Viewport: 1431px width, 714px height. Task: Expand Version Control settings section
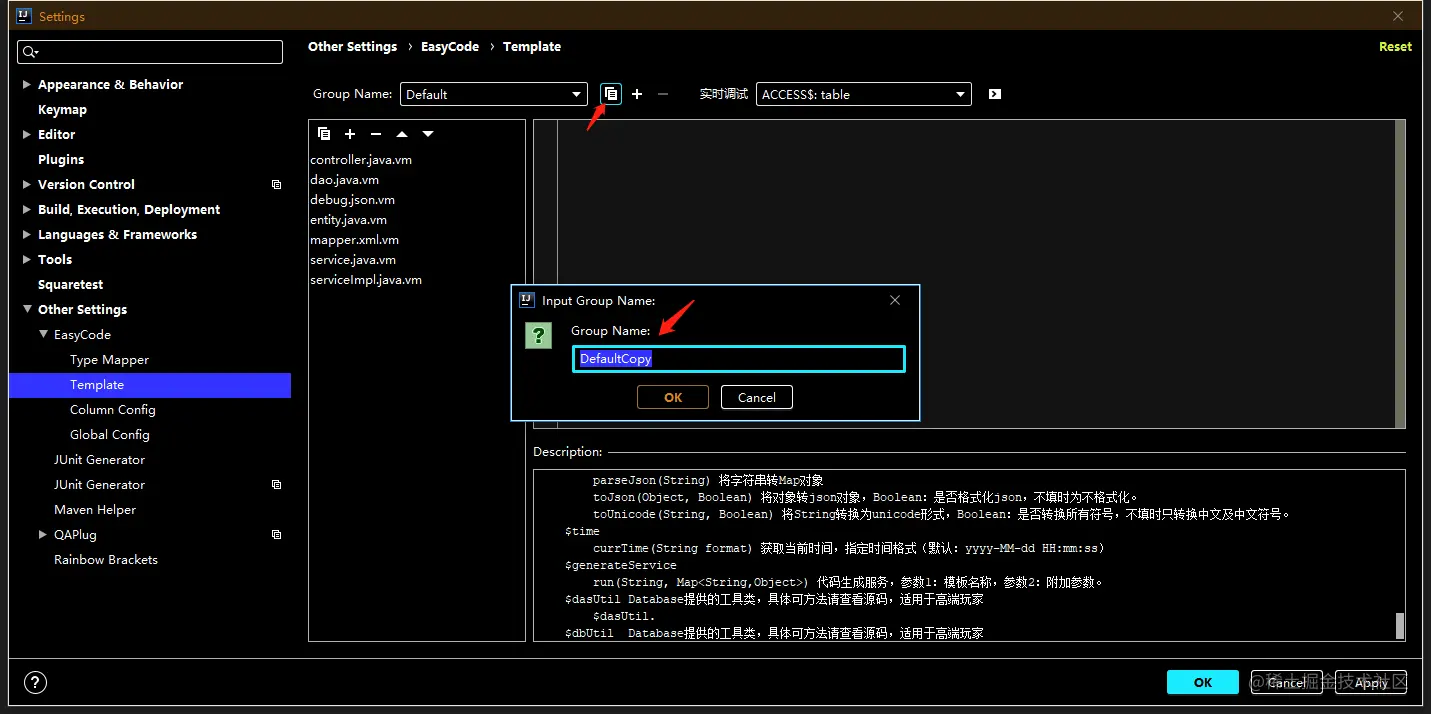[x=27, y=185]
